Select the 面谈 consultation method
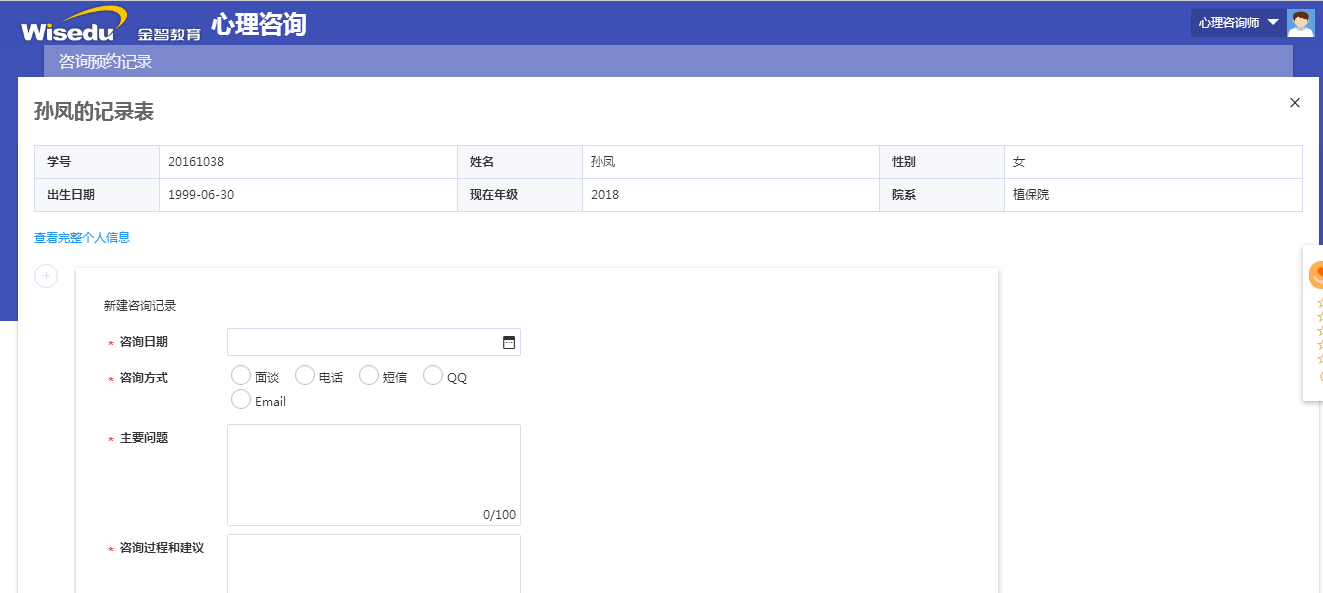Screen dimensions: 1323x593 (240, 375)
